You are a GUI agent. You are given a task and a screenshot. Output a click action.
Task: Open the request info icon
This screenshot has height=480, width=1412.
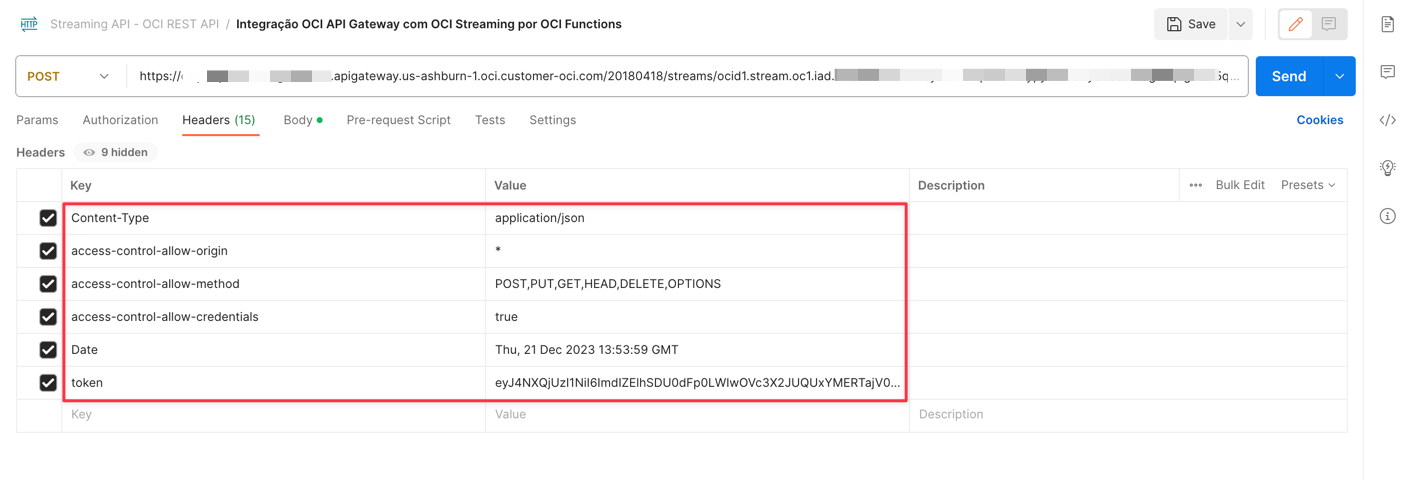pos(1387,216)
